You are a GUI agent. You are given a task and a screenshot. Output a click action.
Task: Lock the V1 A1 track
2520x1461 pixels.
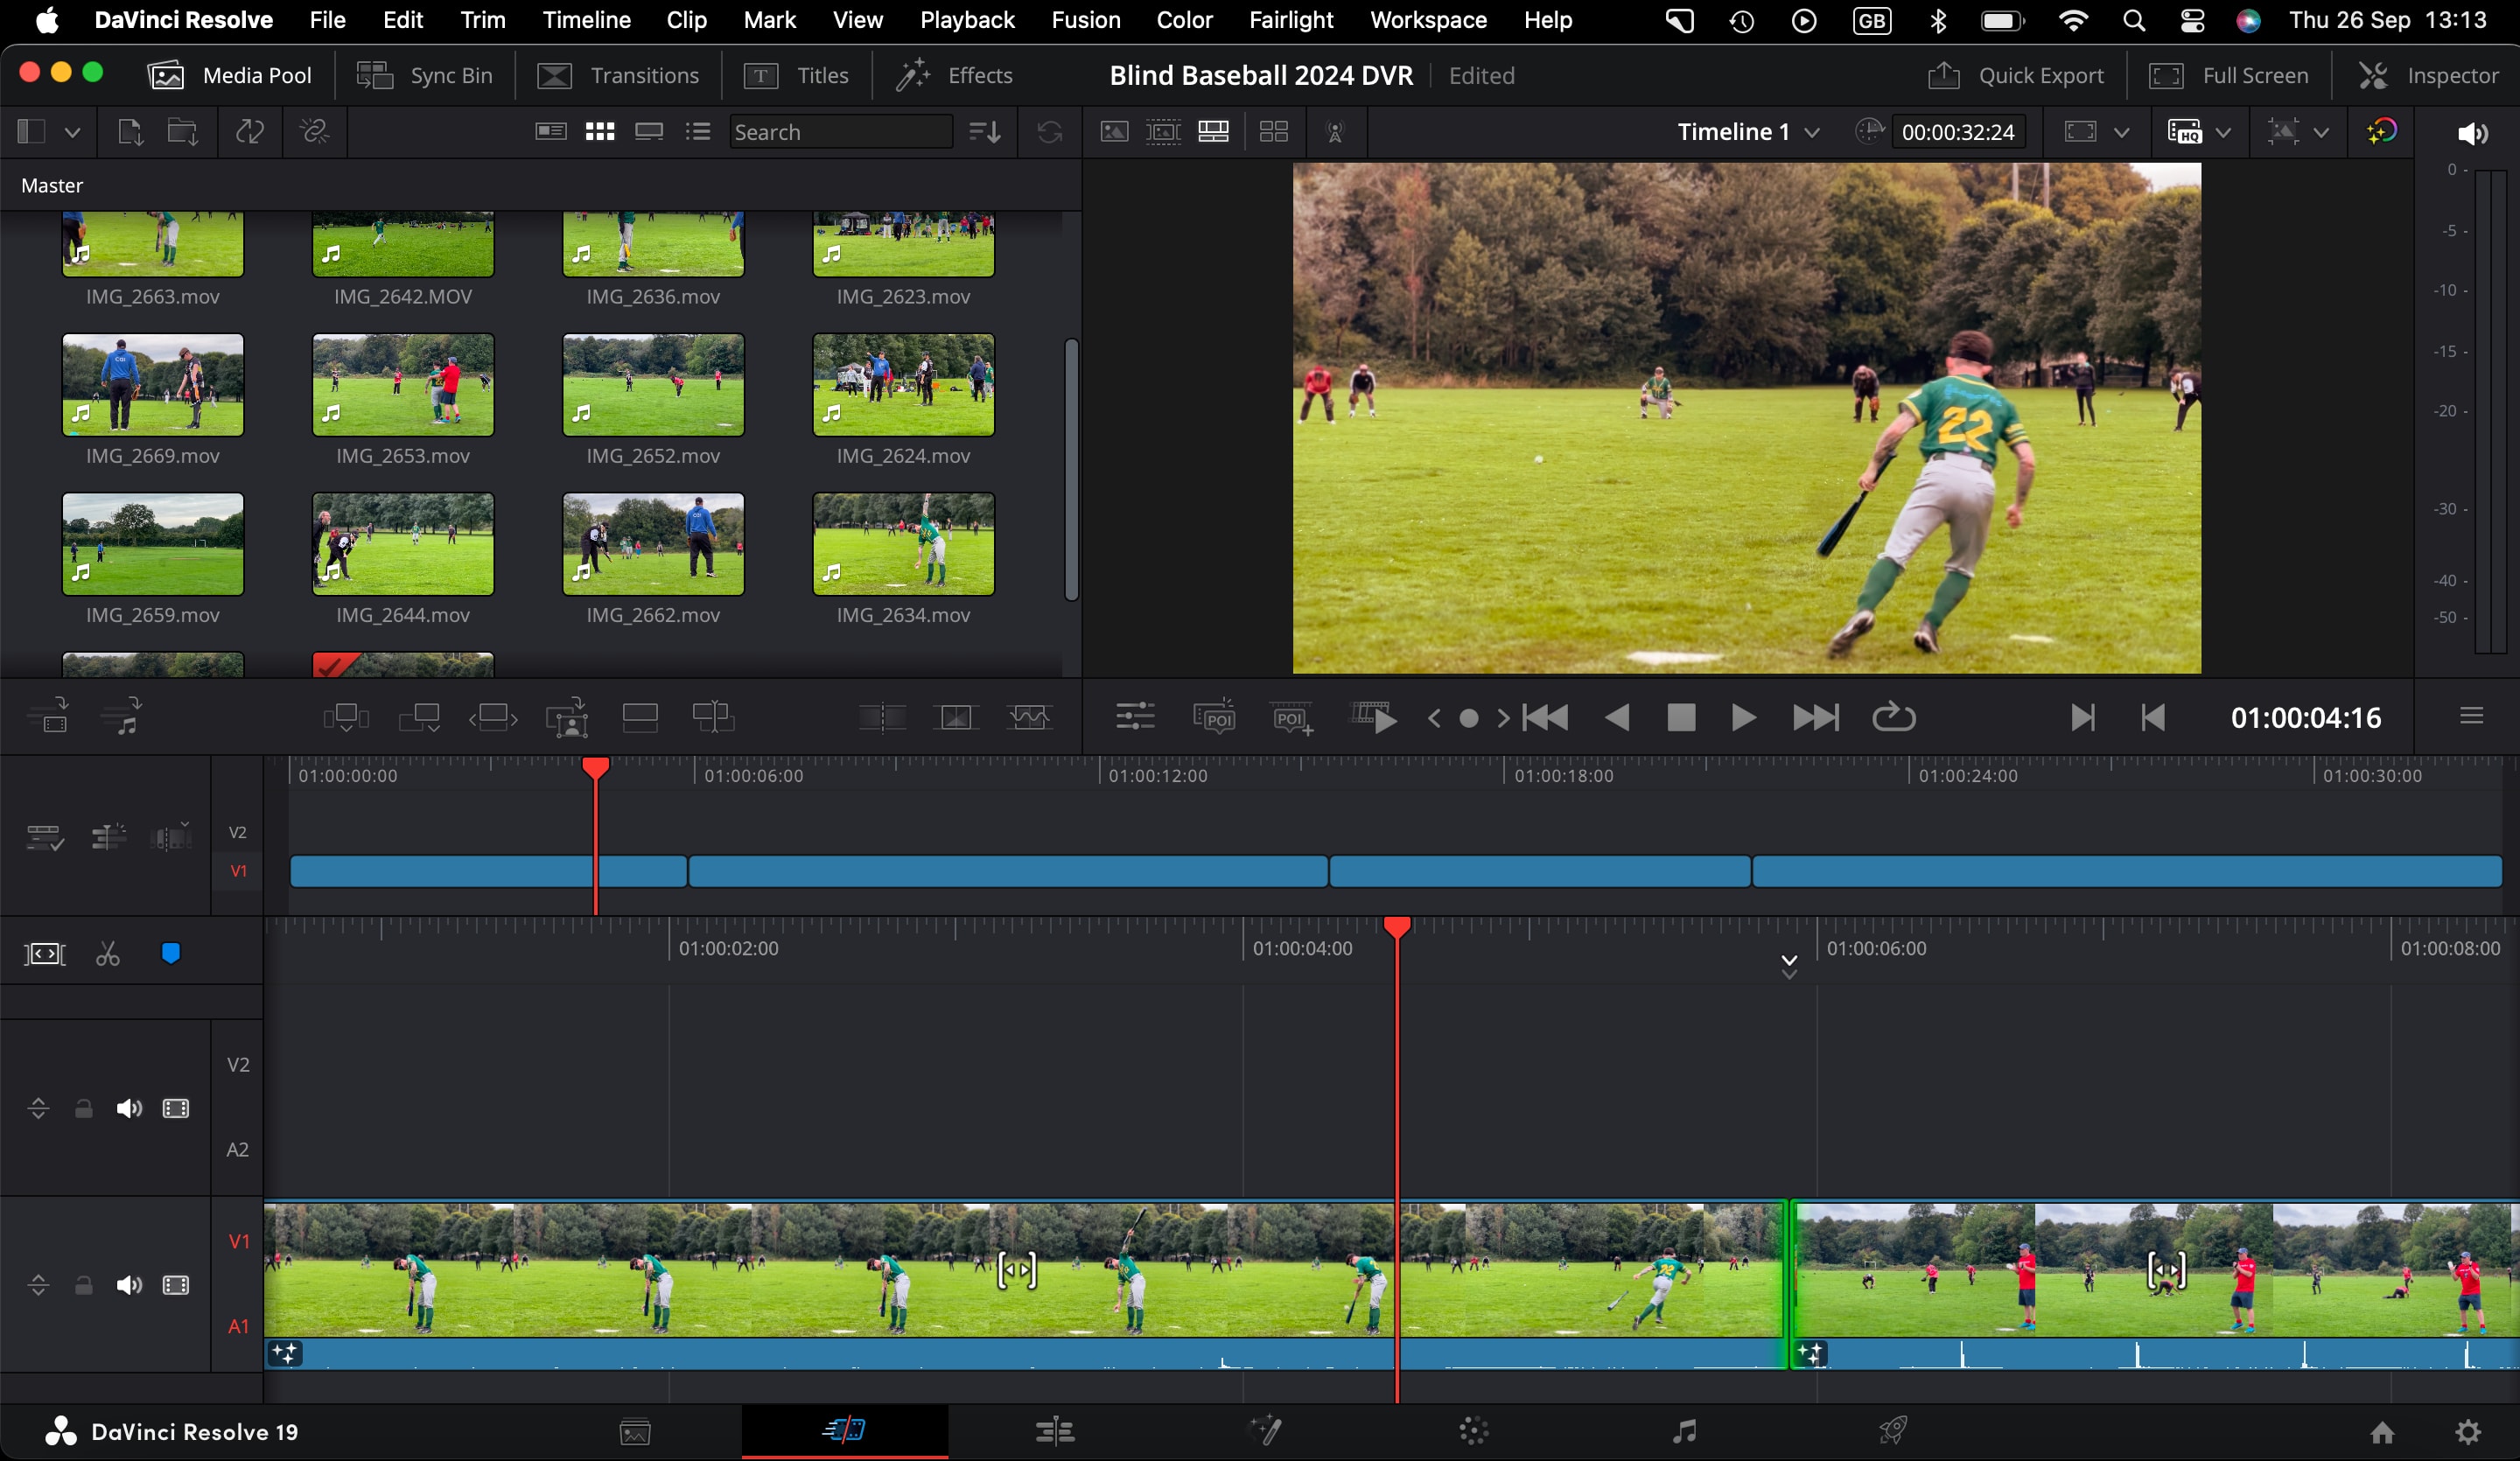click(x=84, y=1285)
